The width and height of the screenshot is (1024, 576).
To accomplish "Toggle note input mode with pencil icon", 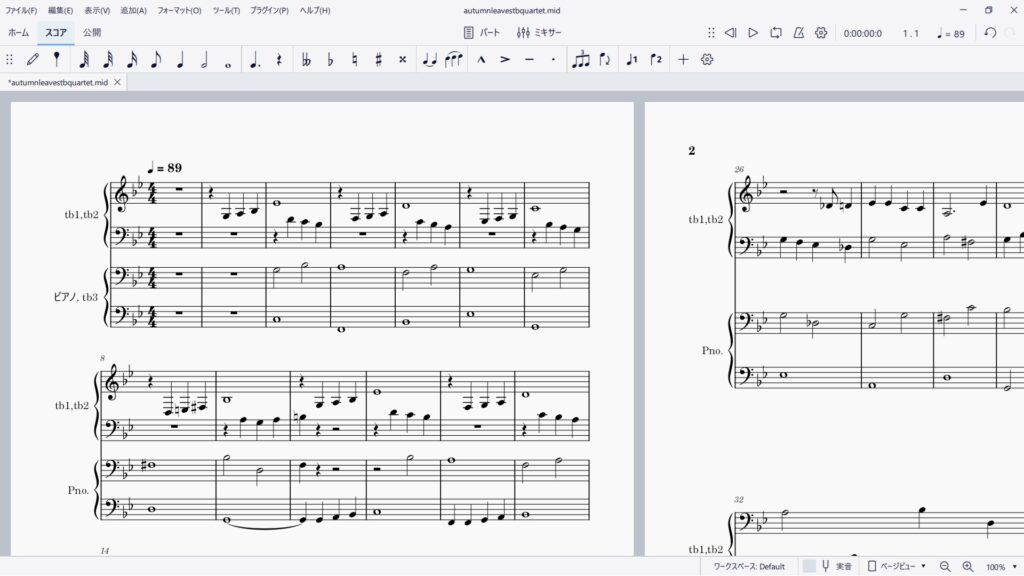I will pyautogui.click(x=33, y=60).
